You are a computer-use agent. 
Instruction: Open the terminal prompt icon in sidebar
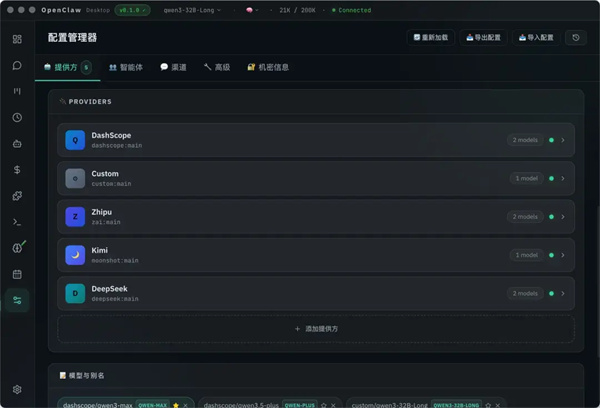17,222
